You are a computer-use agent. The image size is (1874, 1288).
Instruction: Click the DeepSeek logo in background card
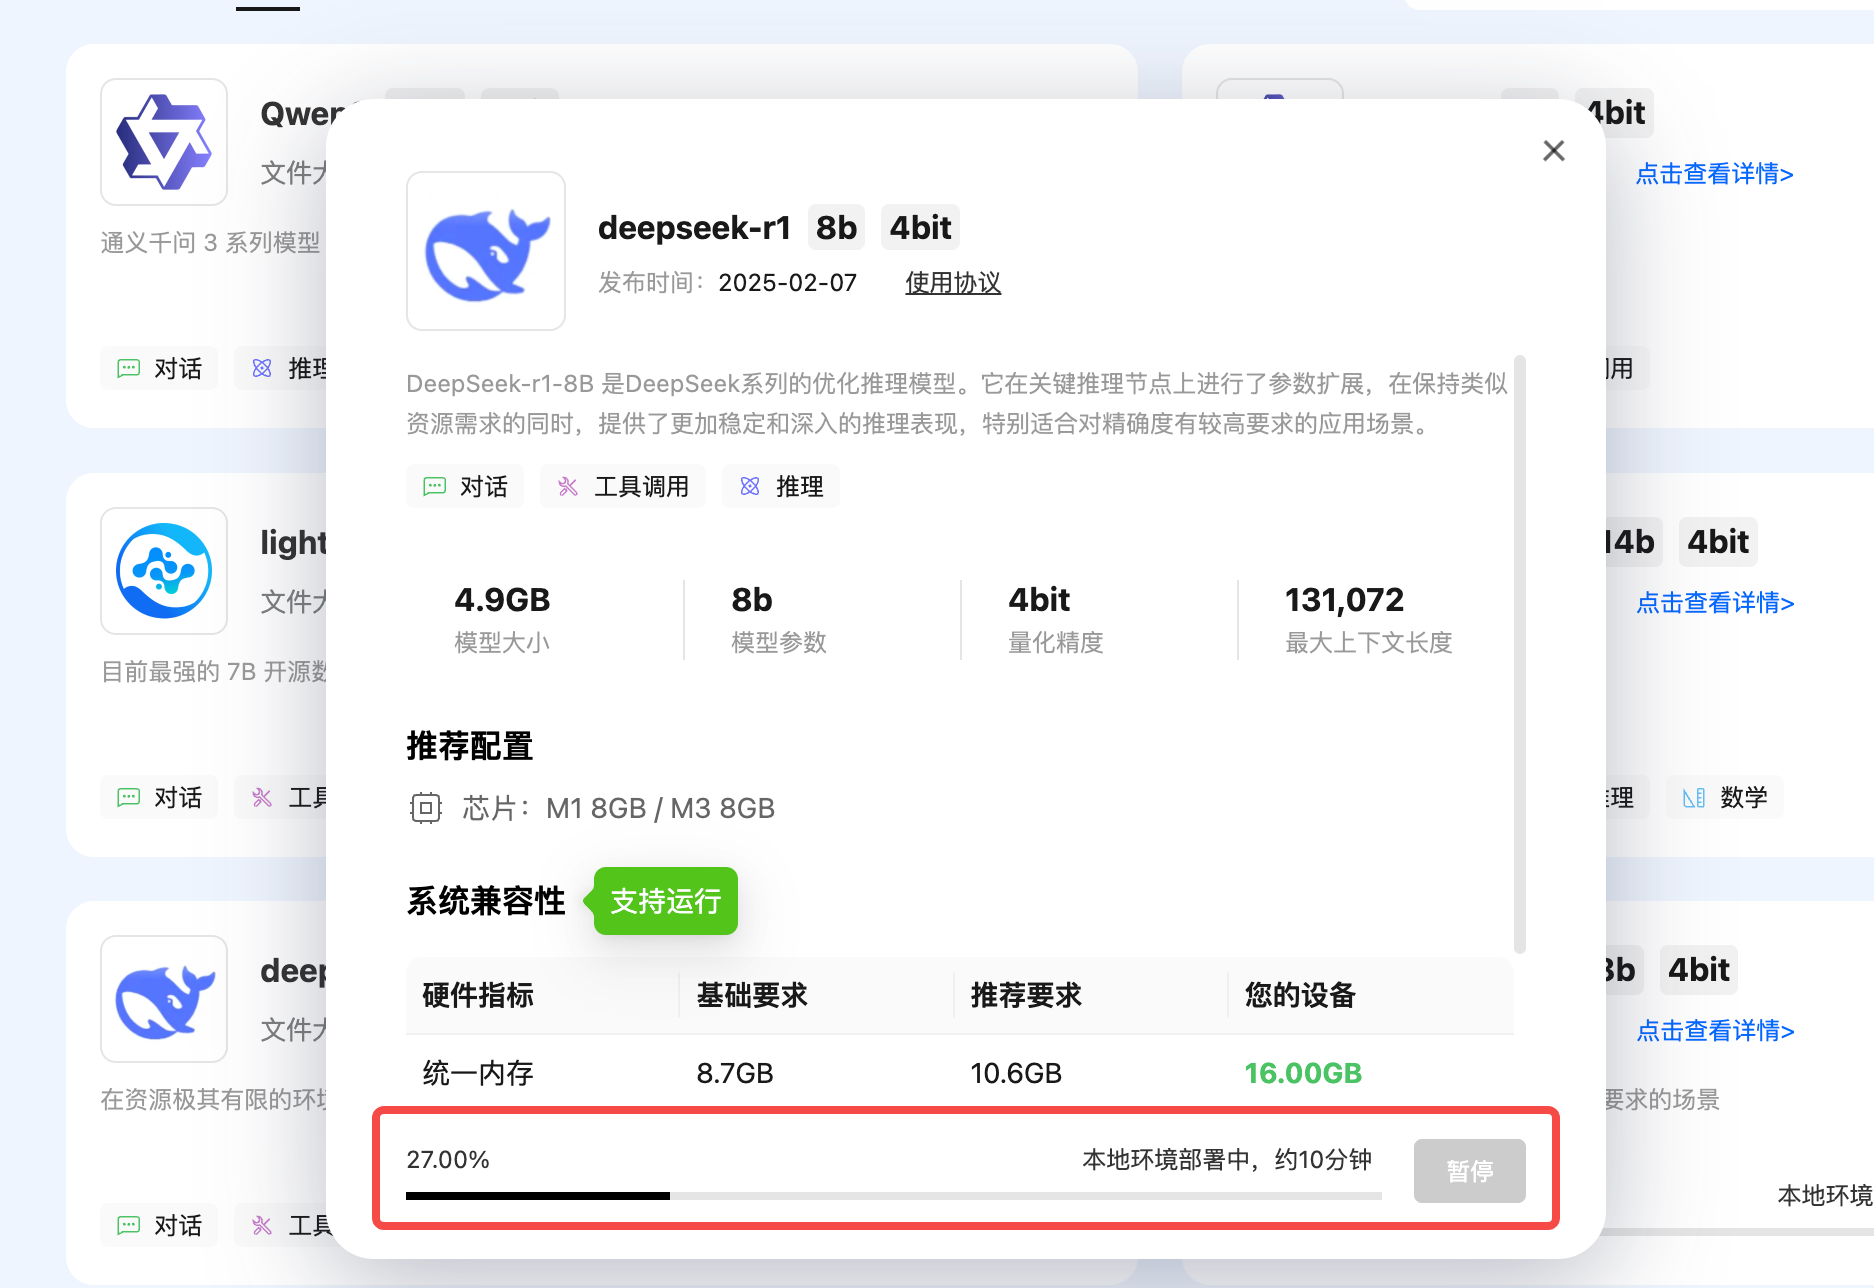pos(164,999)
